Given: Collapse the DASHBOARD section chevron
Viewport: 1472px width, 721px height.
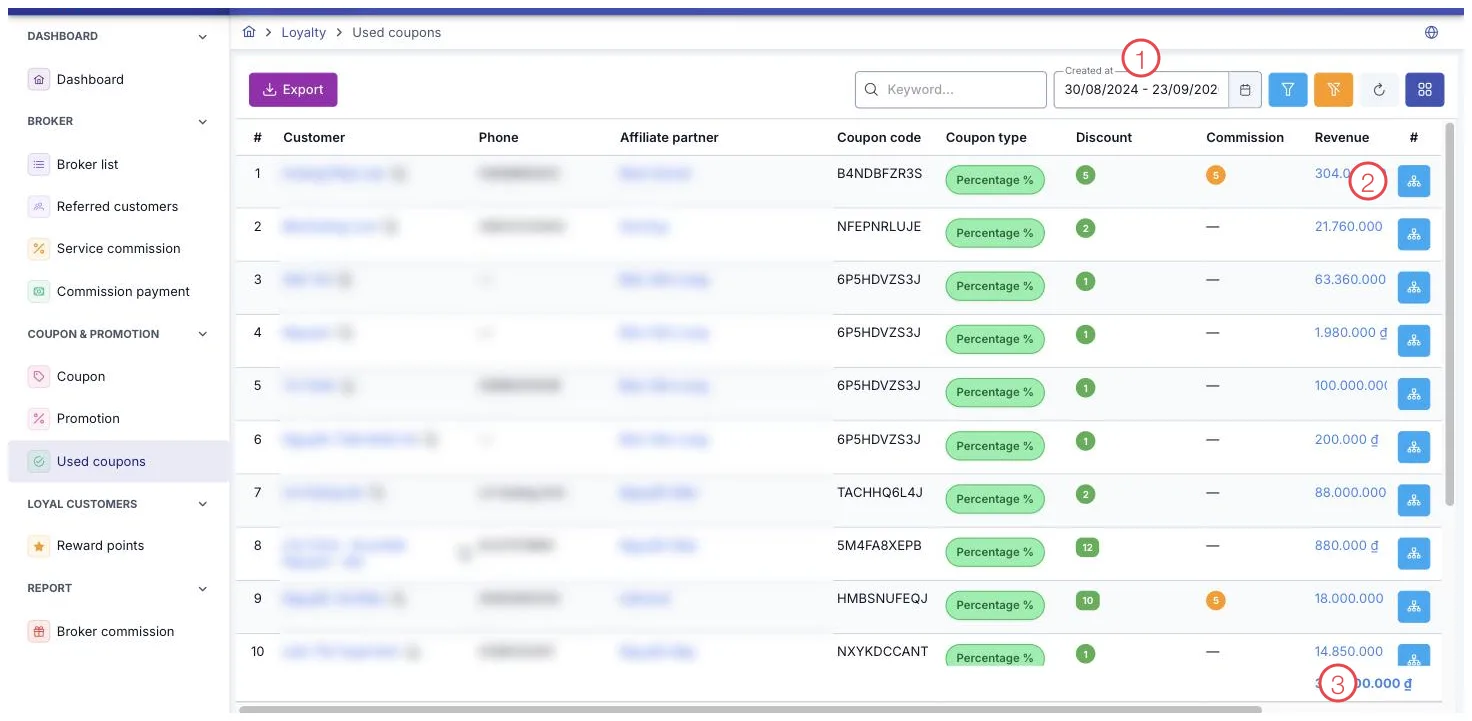Looking at the screenshot, I should (203, 37).
